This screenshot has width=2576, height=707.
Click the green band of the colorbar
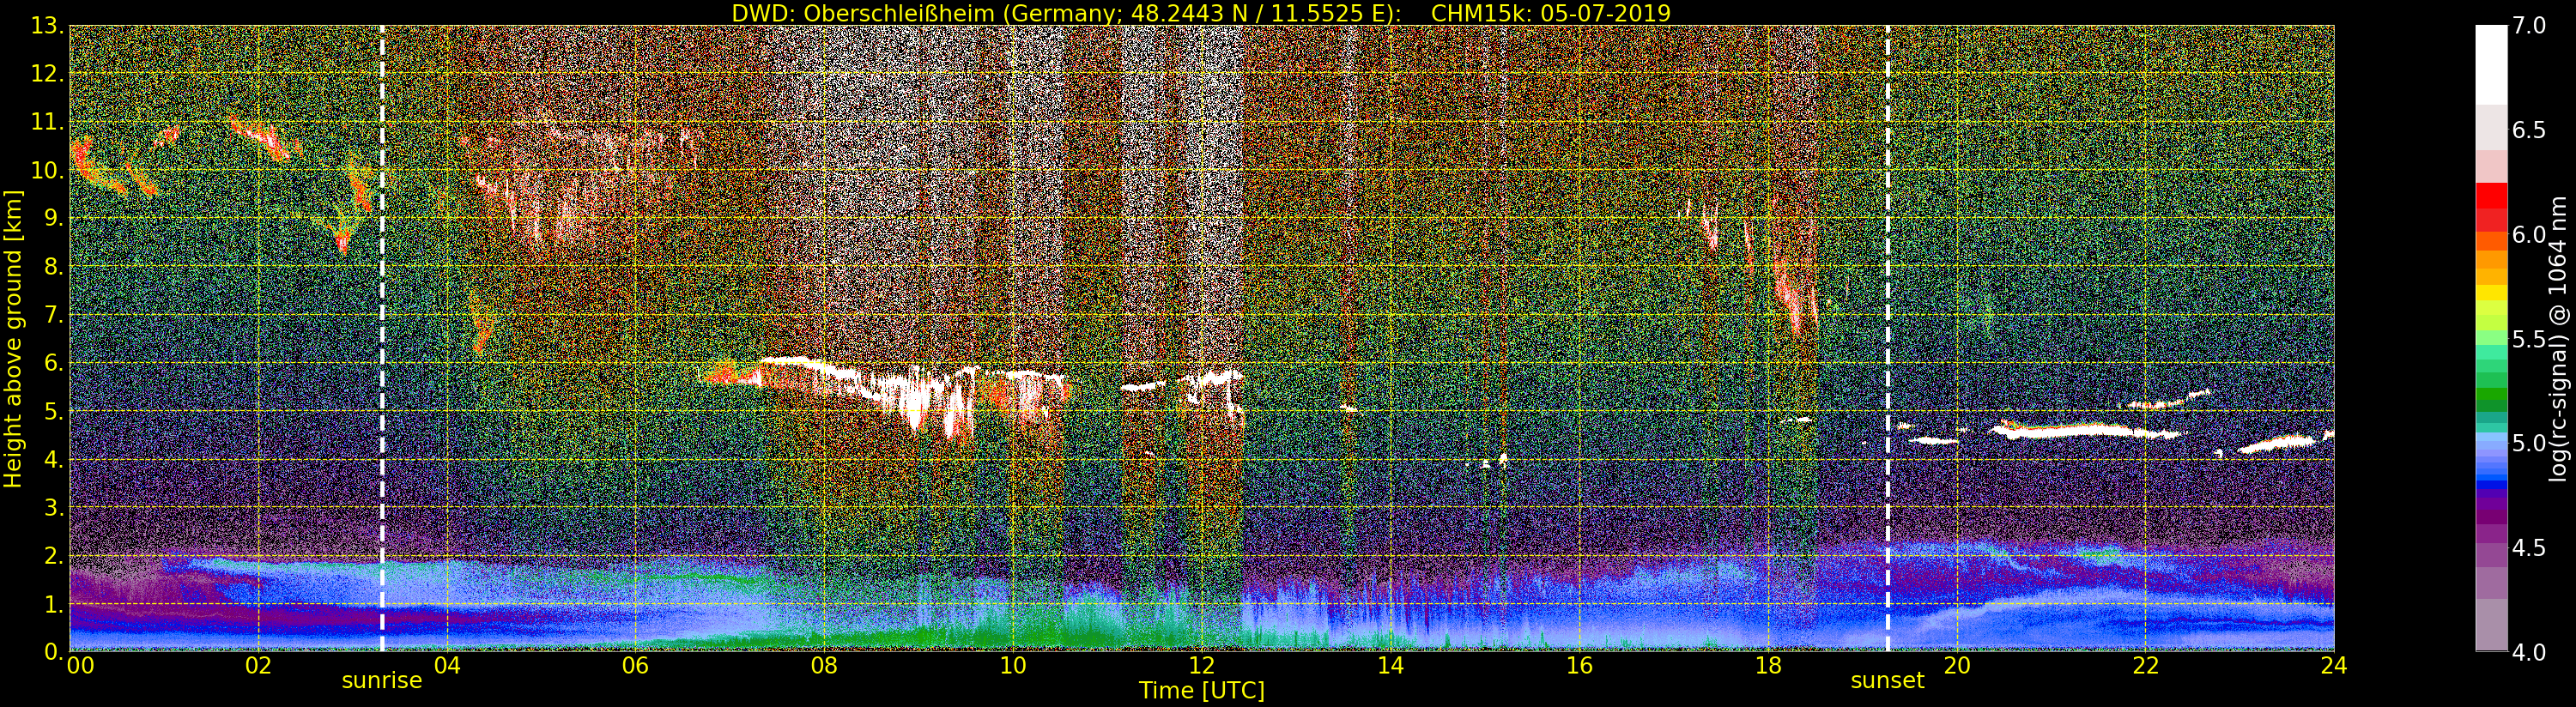(x=2491, y=400)
